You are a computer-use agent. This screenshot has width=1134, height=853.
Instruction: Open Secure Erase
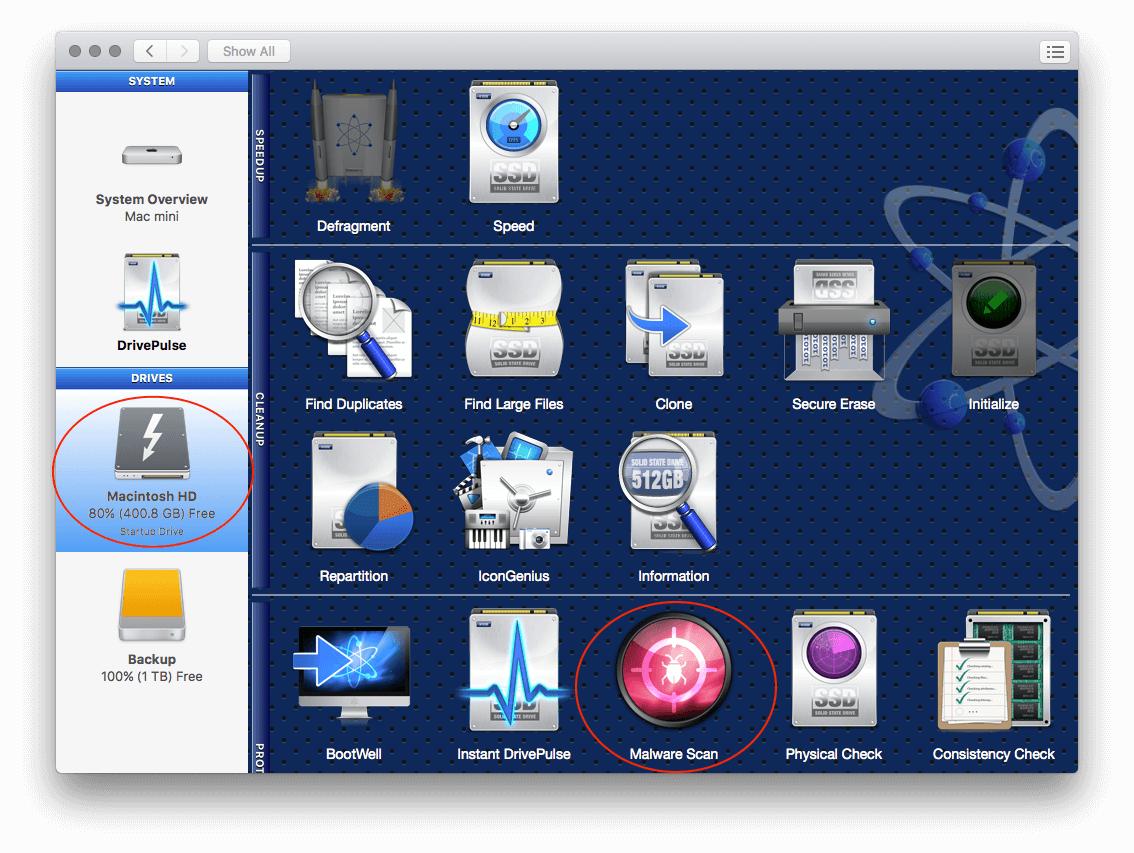click(834, 320)
